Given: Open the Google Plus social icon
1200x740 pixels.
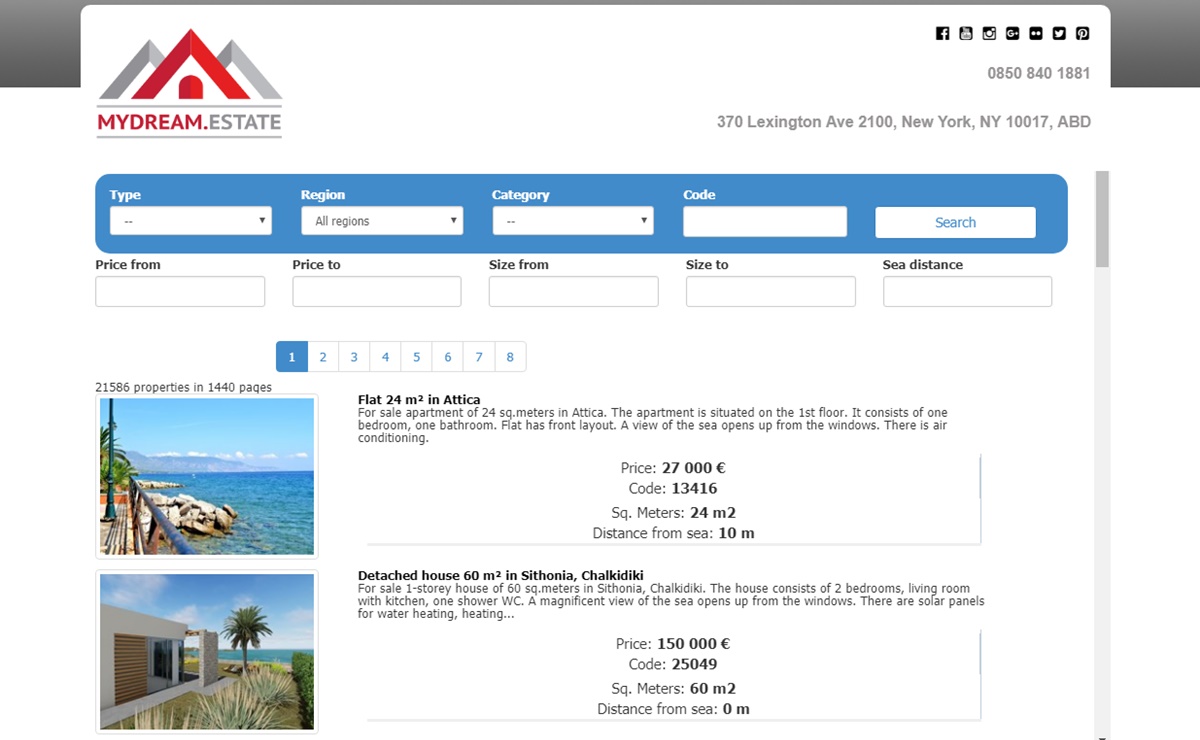Looking at the screenshot, I should pos(1012,33).
